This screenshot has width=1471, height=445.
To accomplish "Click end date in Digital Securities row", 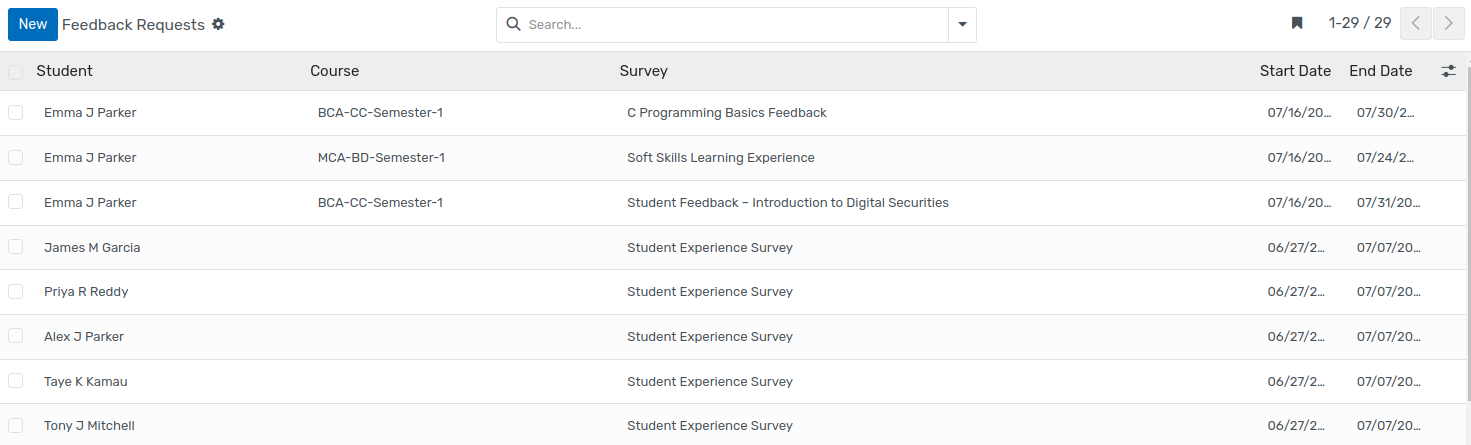I will click(1388, 203).
